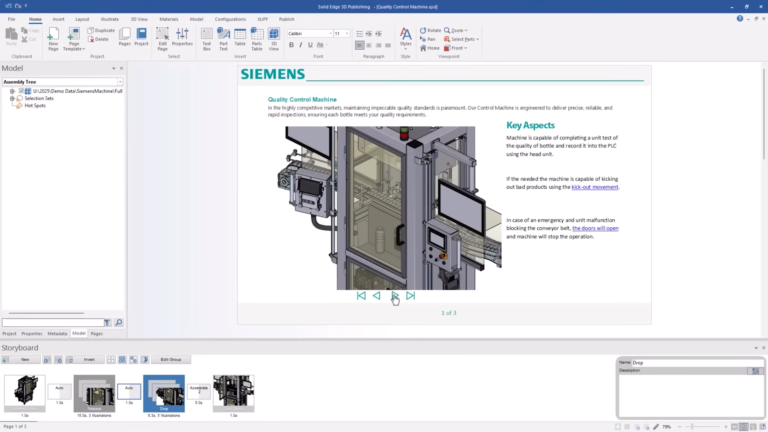Jump to last step of the animation
This screenshot has width=768, height=432.
pyautogui.click(x=410, y=296)
